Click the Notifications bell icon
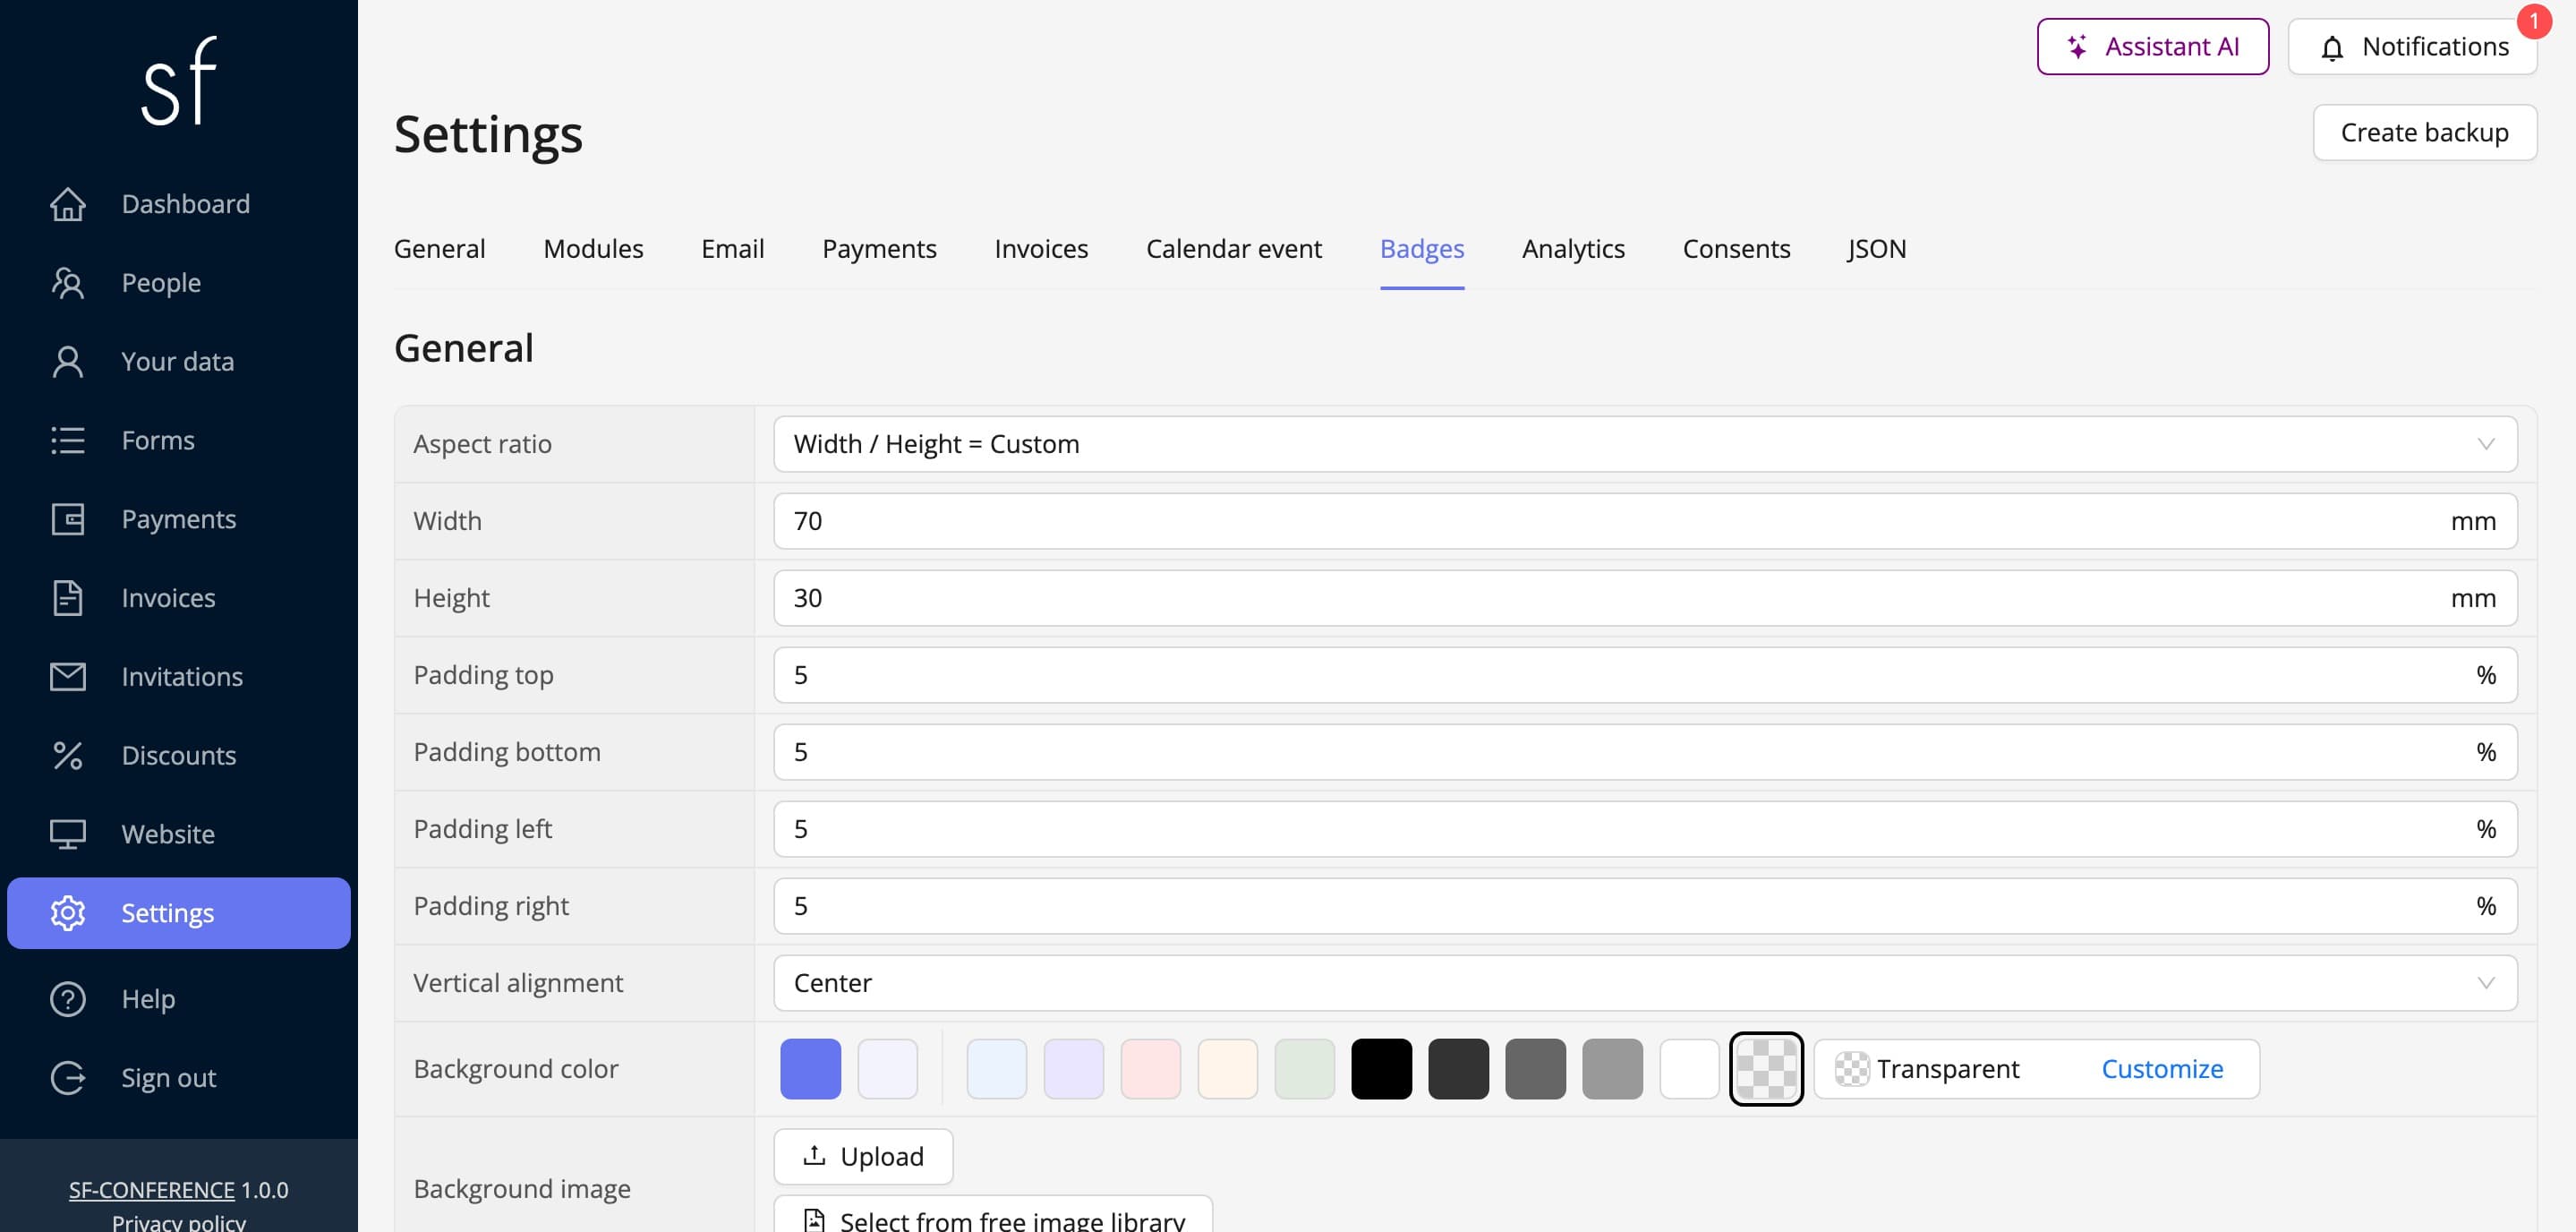This screenshot has width=2576, height=1232. click(2332, 48)
